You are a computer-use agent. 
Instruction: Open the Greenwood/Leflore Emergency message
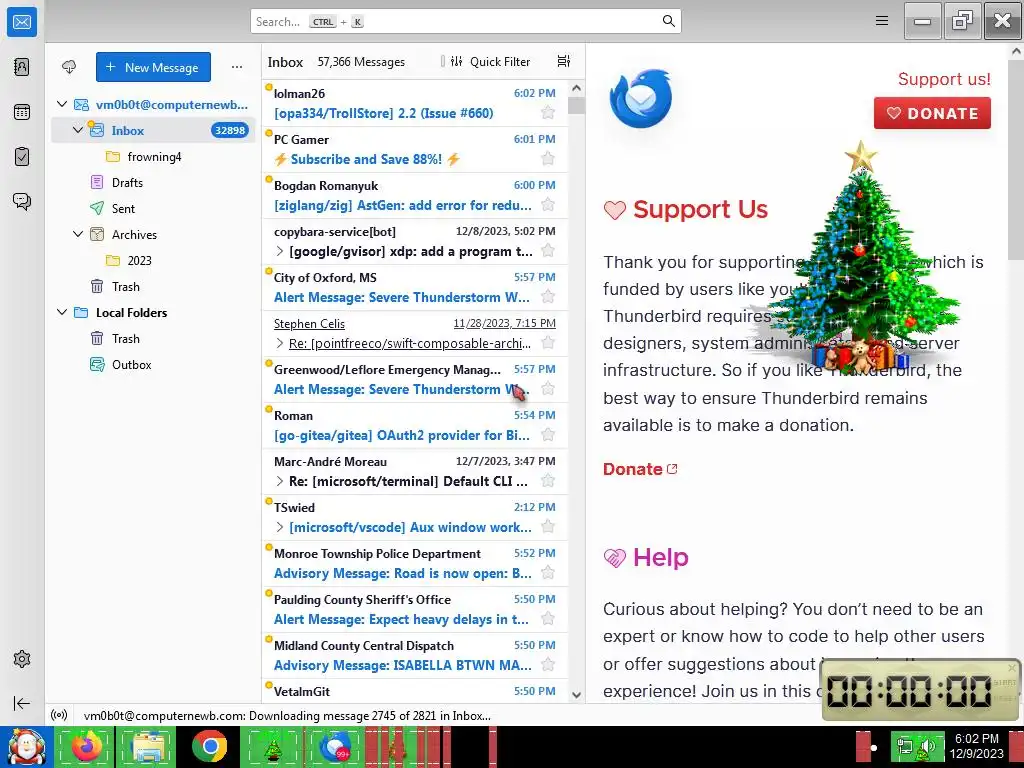(x=415, y=379)
